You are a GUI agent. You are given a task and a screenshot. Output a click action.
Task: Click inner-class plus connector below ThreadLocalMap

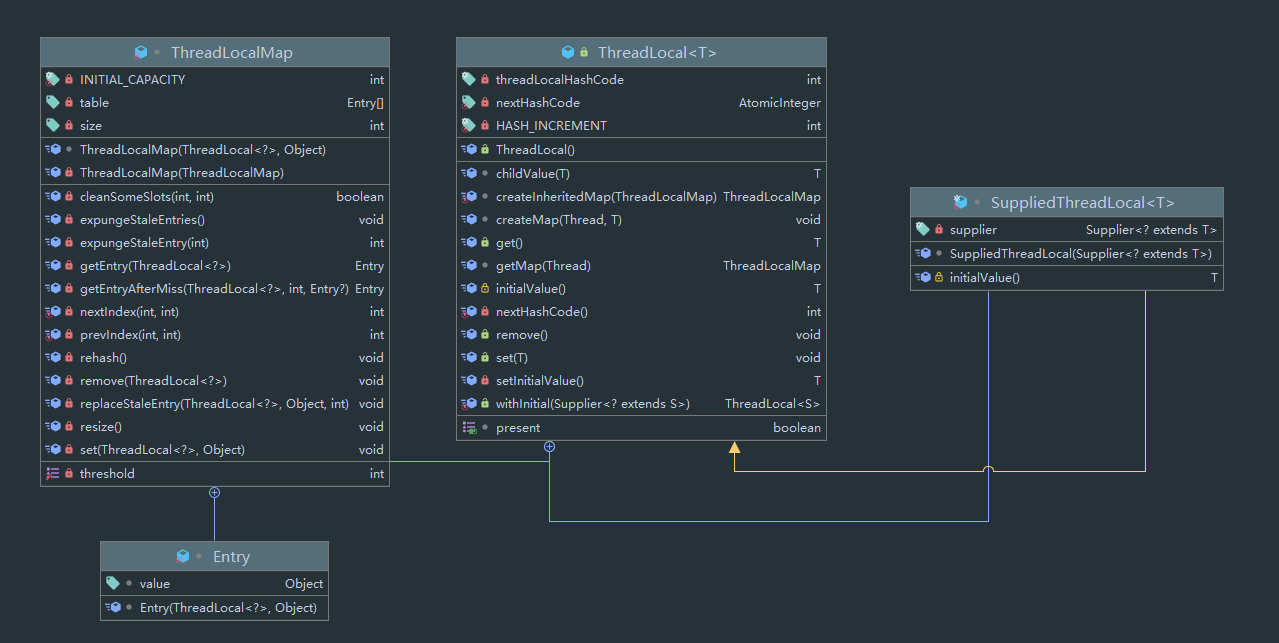coord(214,493)
